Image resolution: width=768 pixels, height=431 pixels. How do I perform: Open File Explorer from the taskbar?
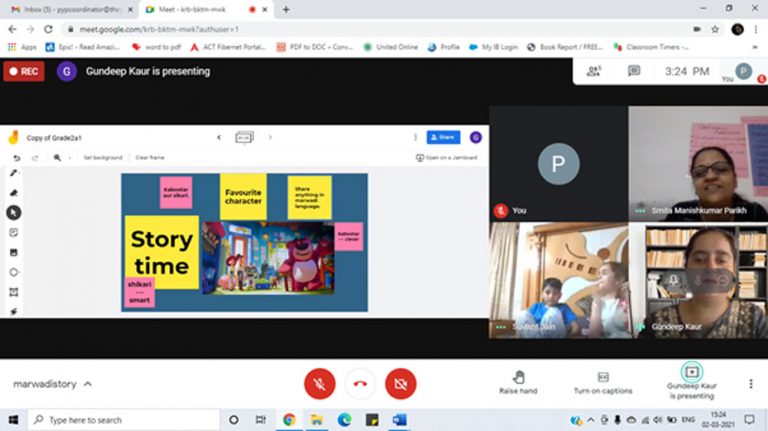click(x=317, y=420)
